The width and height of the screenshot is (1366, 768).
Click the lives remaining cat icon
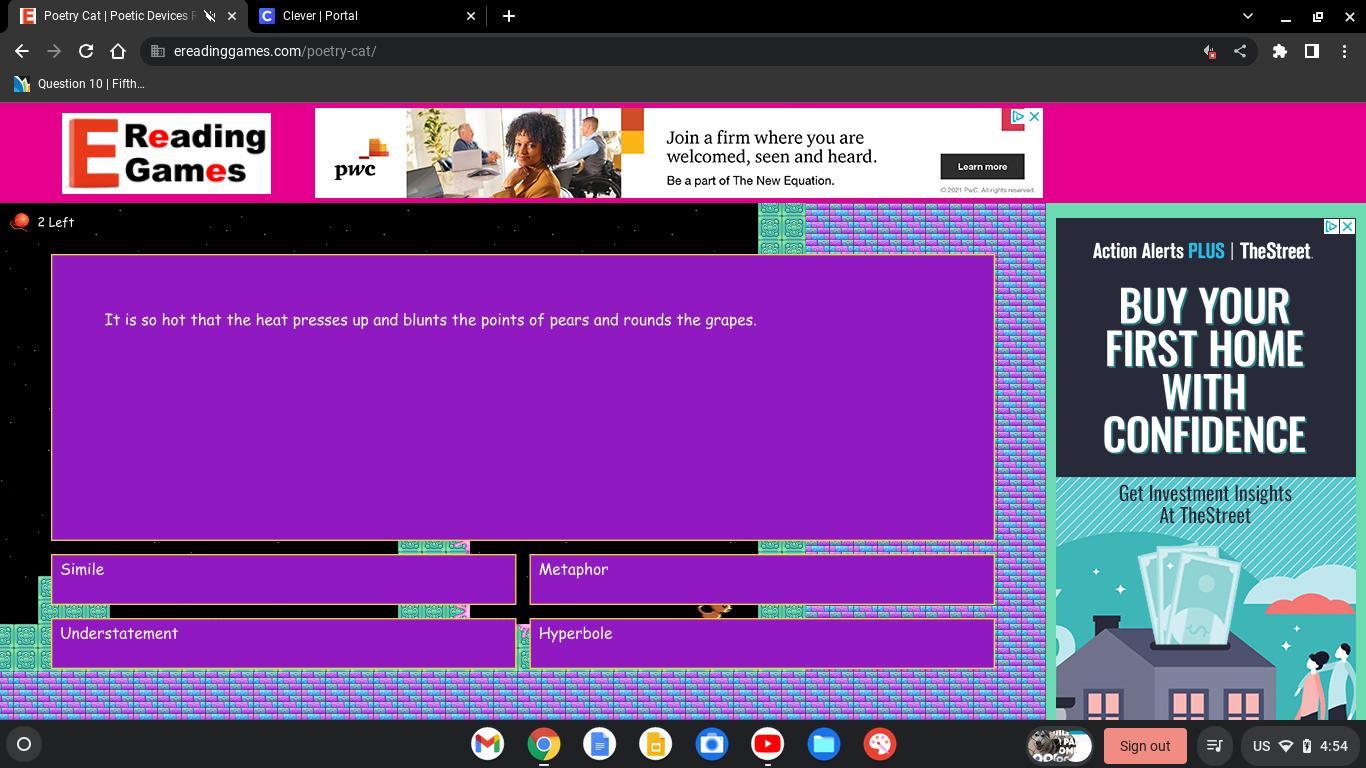20,222
